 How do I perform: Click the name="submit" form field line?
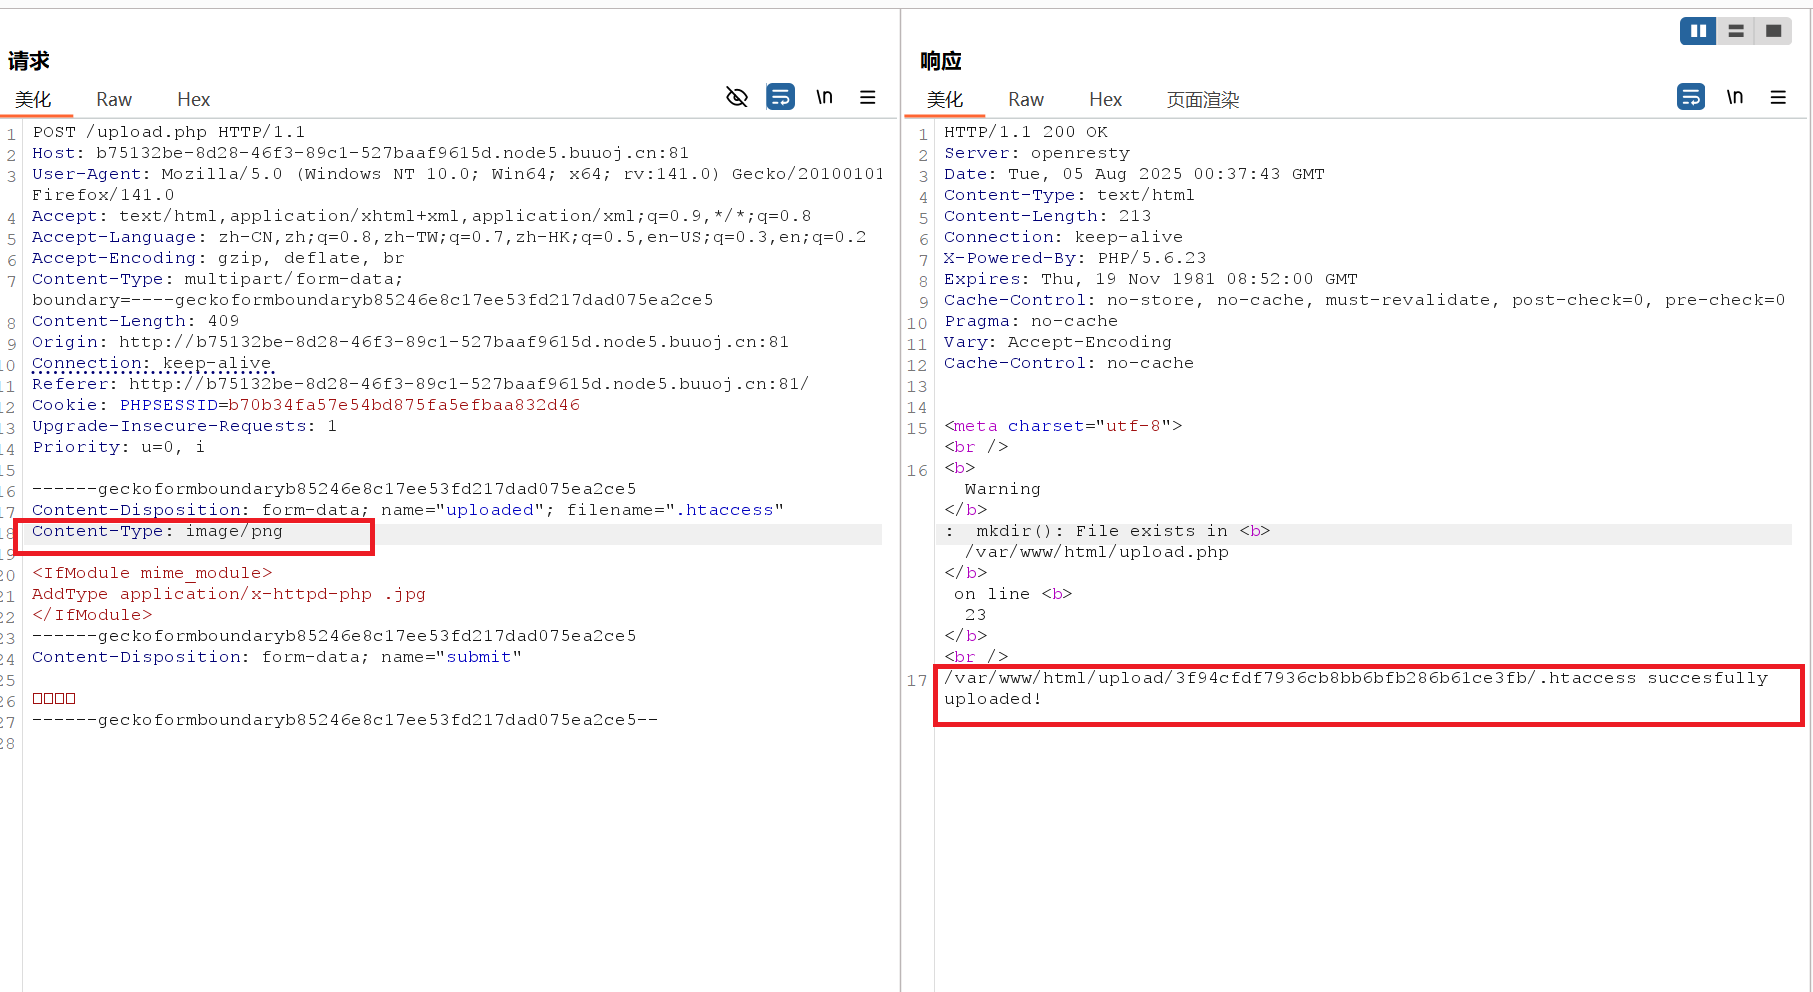coord(277,657)
